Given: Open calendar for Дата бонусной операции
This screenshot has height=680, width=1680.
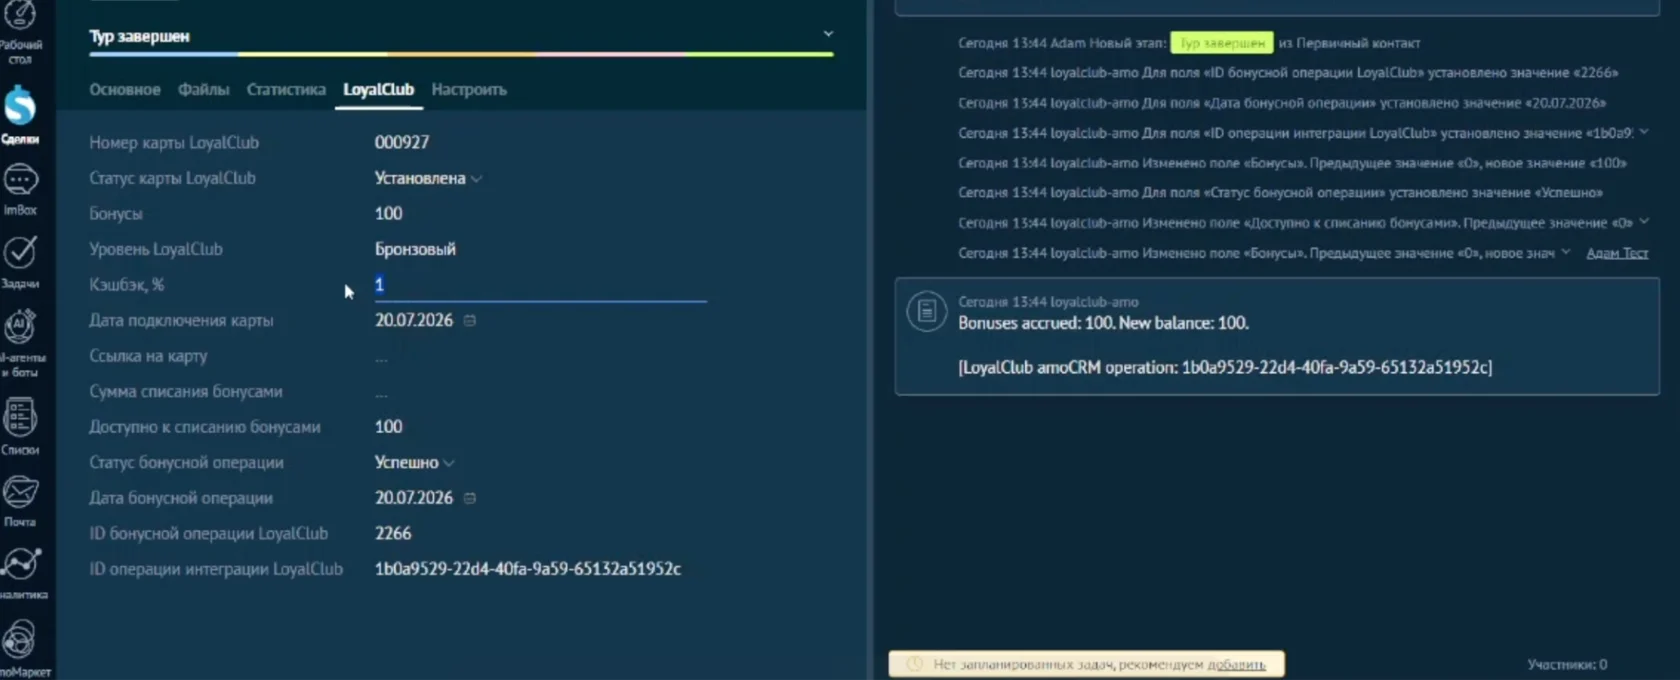Looking at the screenshot, I should click(x=470, y=498).
